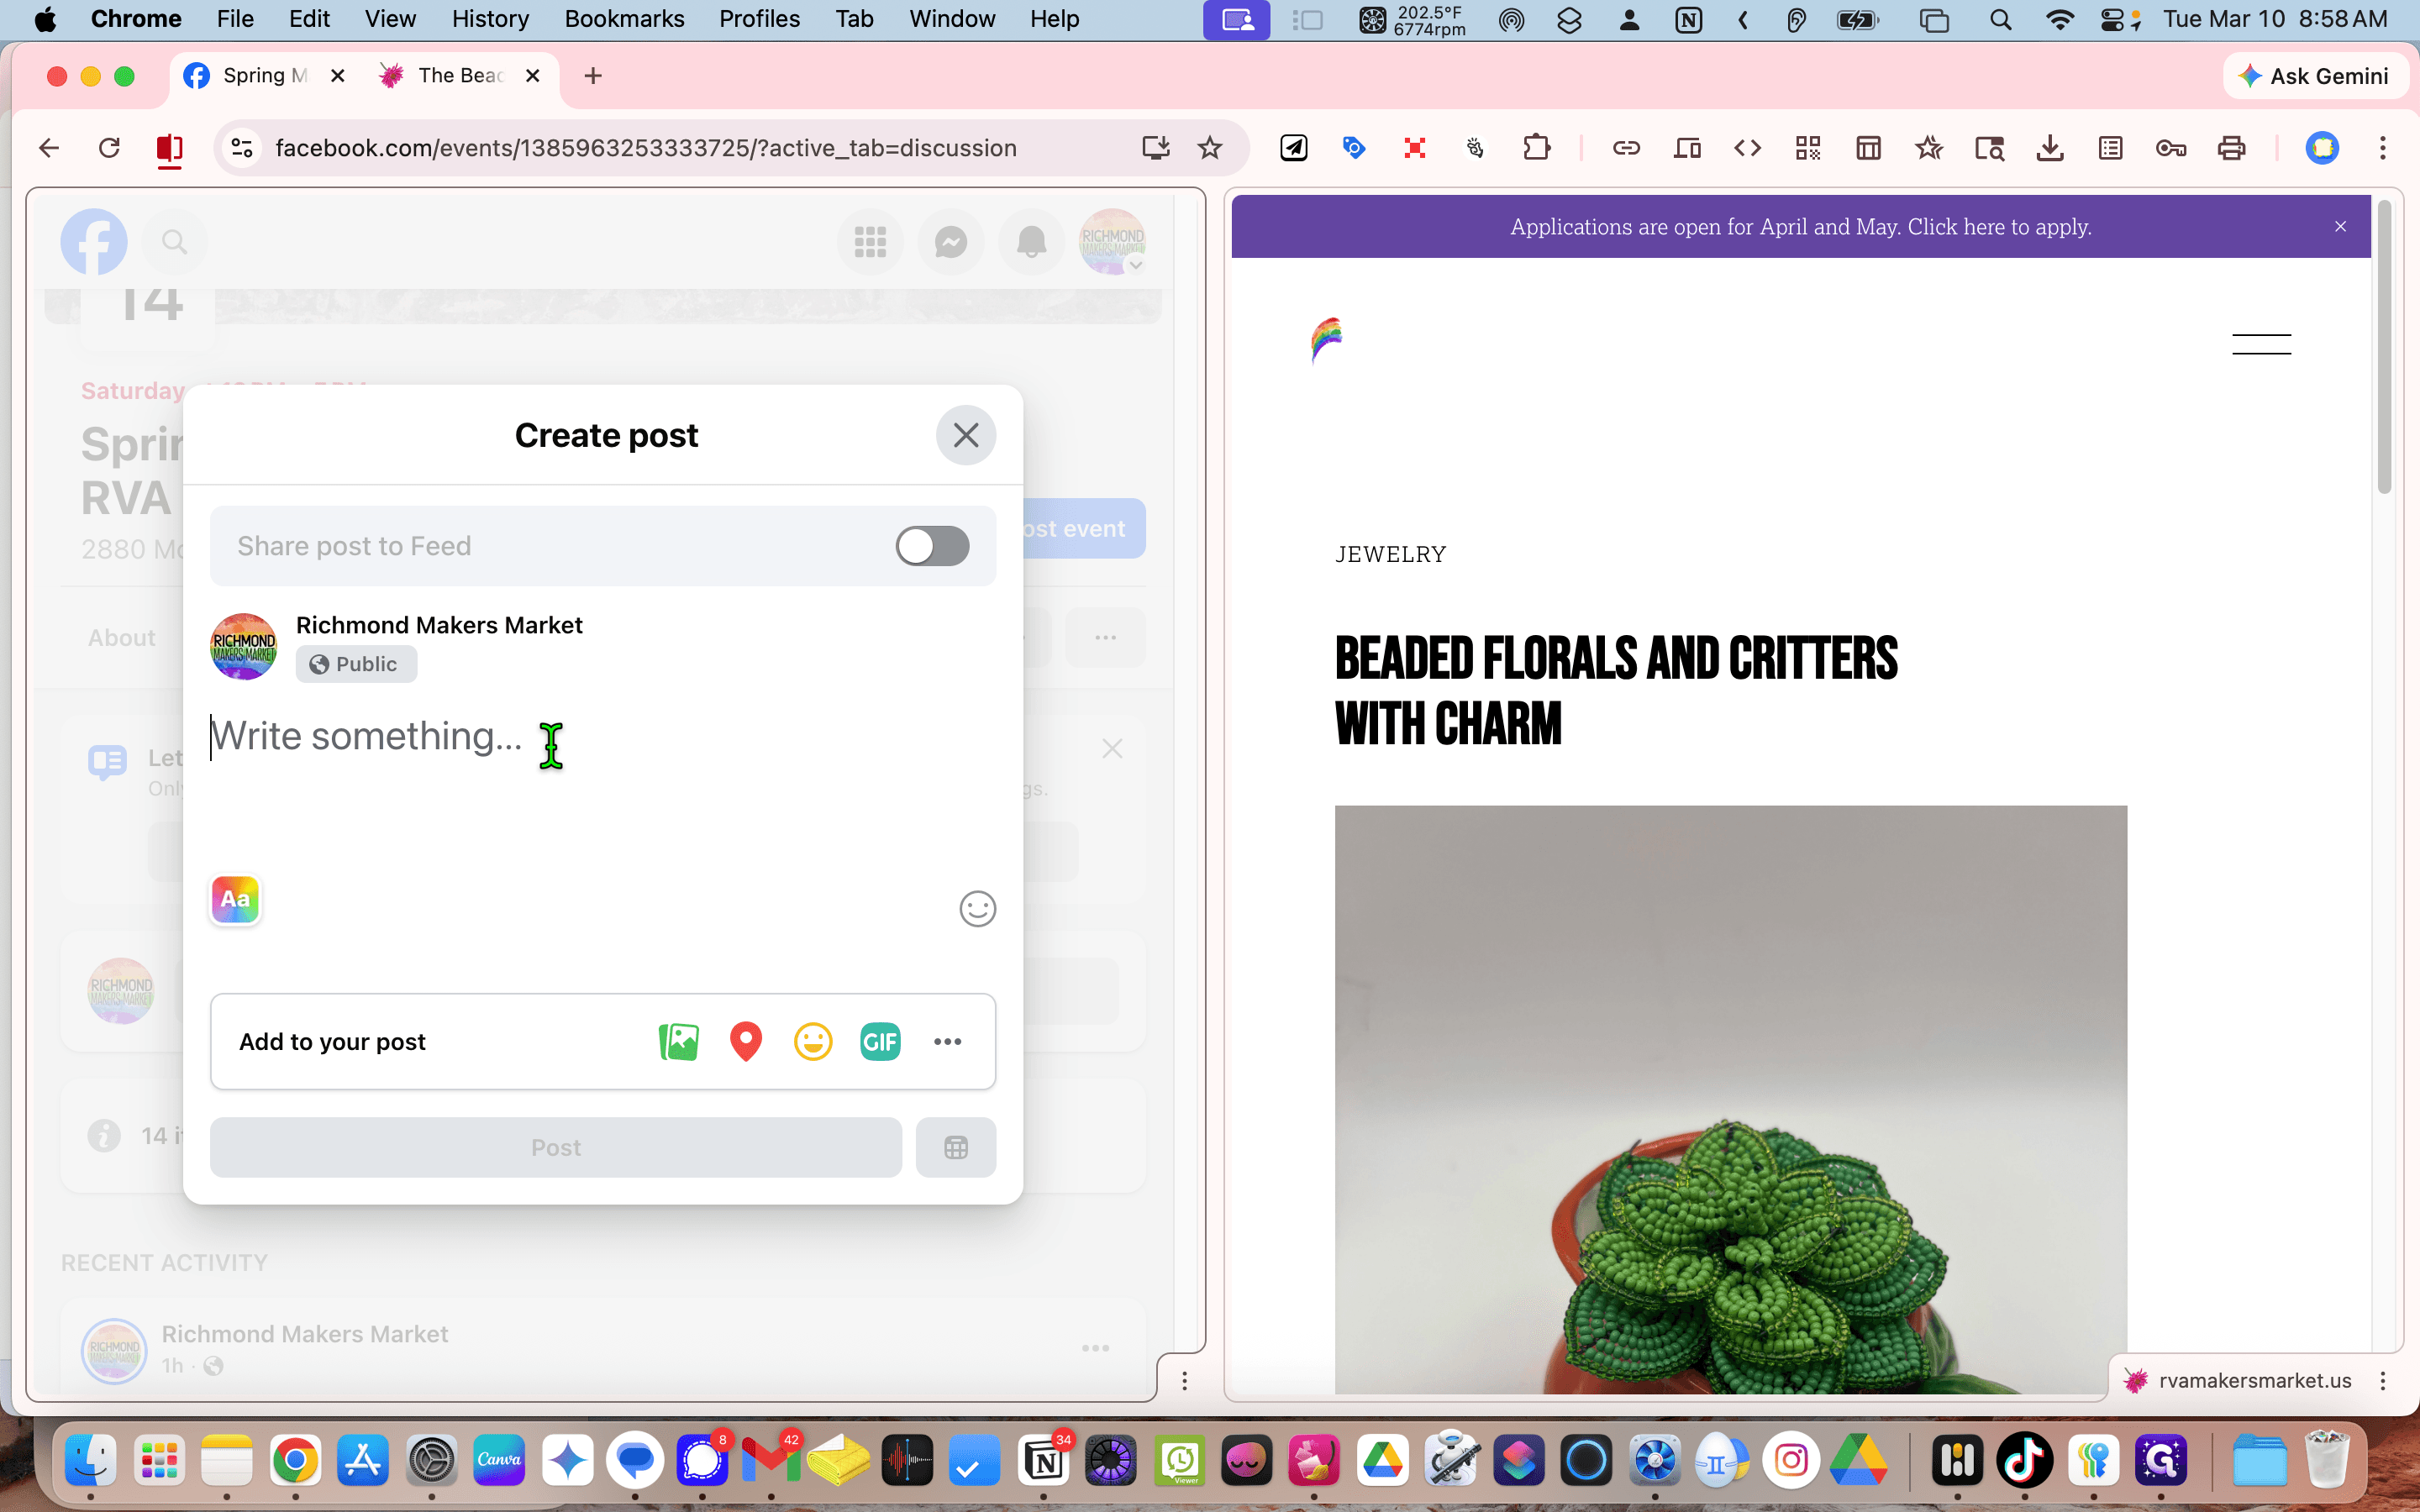
Task: Add location check-in pin icon
Action: coord(746,1042)
